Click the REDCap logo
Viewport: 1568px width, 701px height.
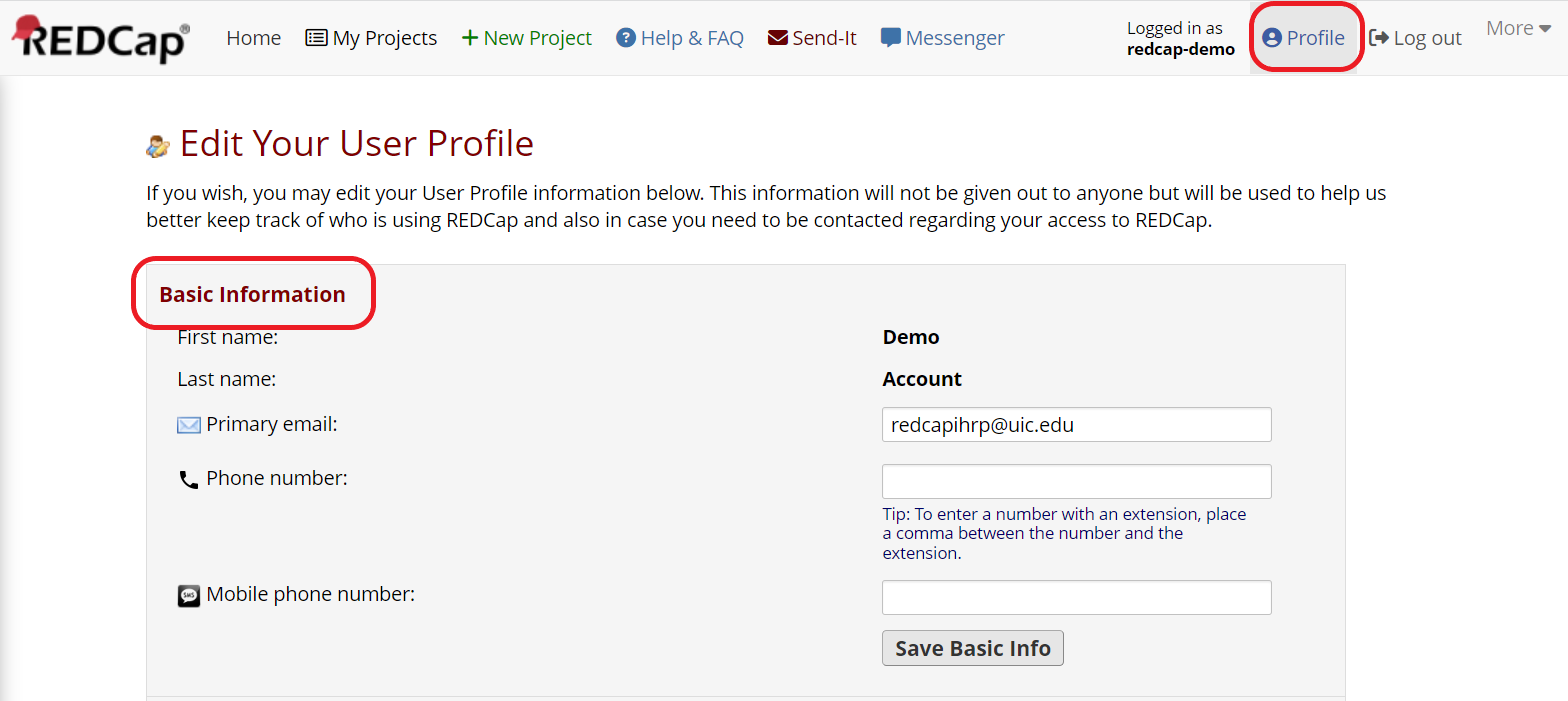coord(100,38)
